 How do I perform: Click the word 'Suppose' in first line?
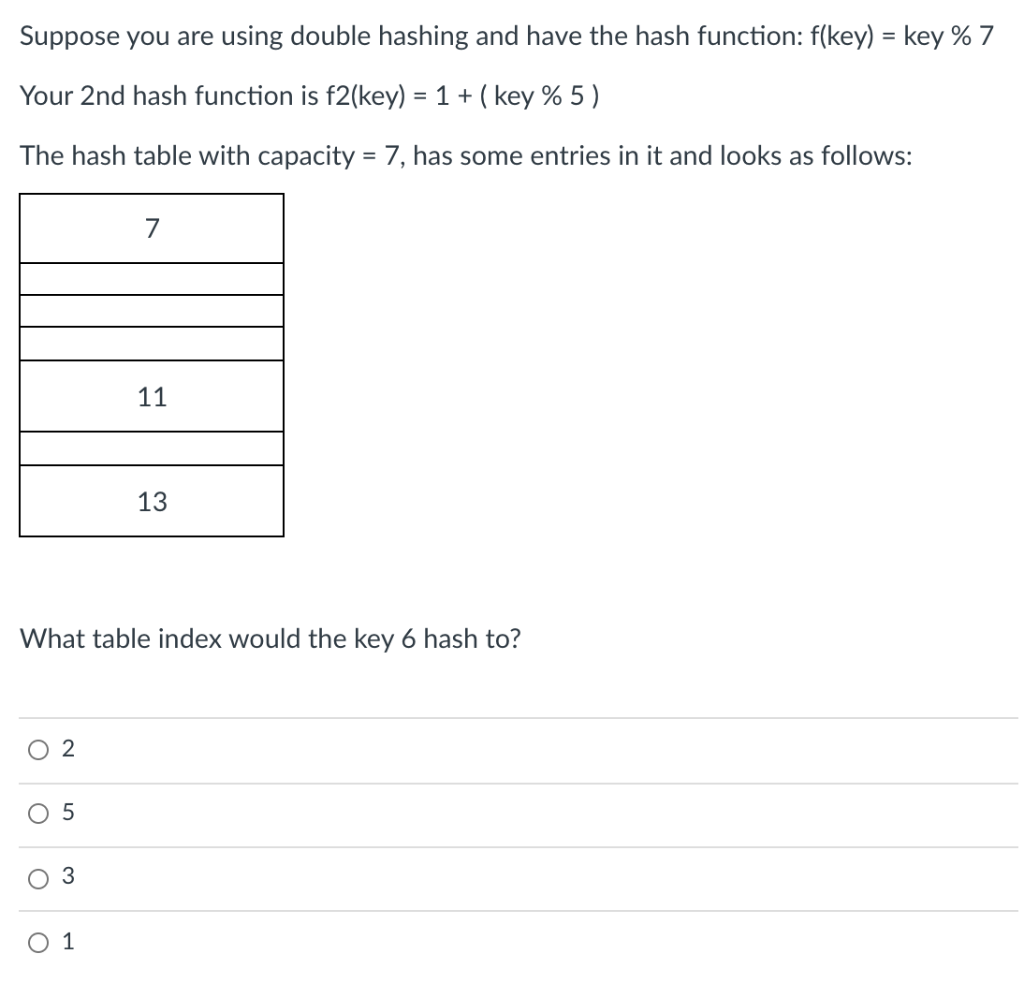[70, 37]
